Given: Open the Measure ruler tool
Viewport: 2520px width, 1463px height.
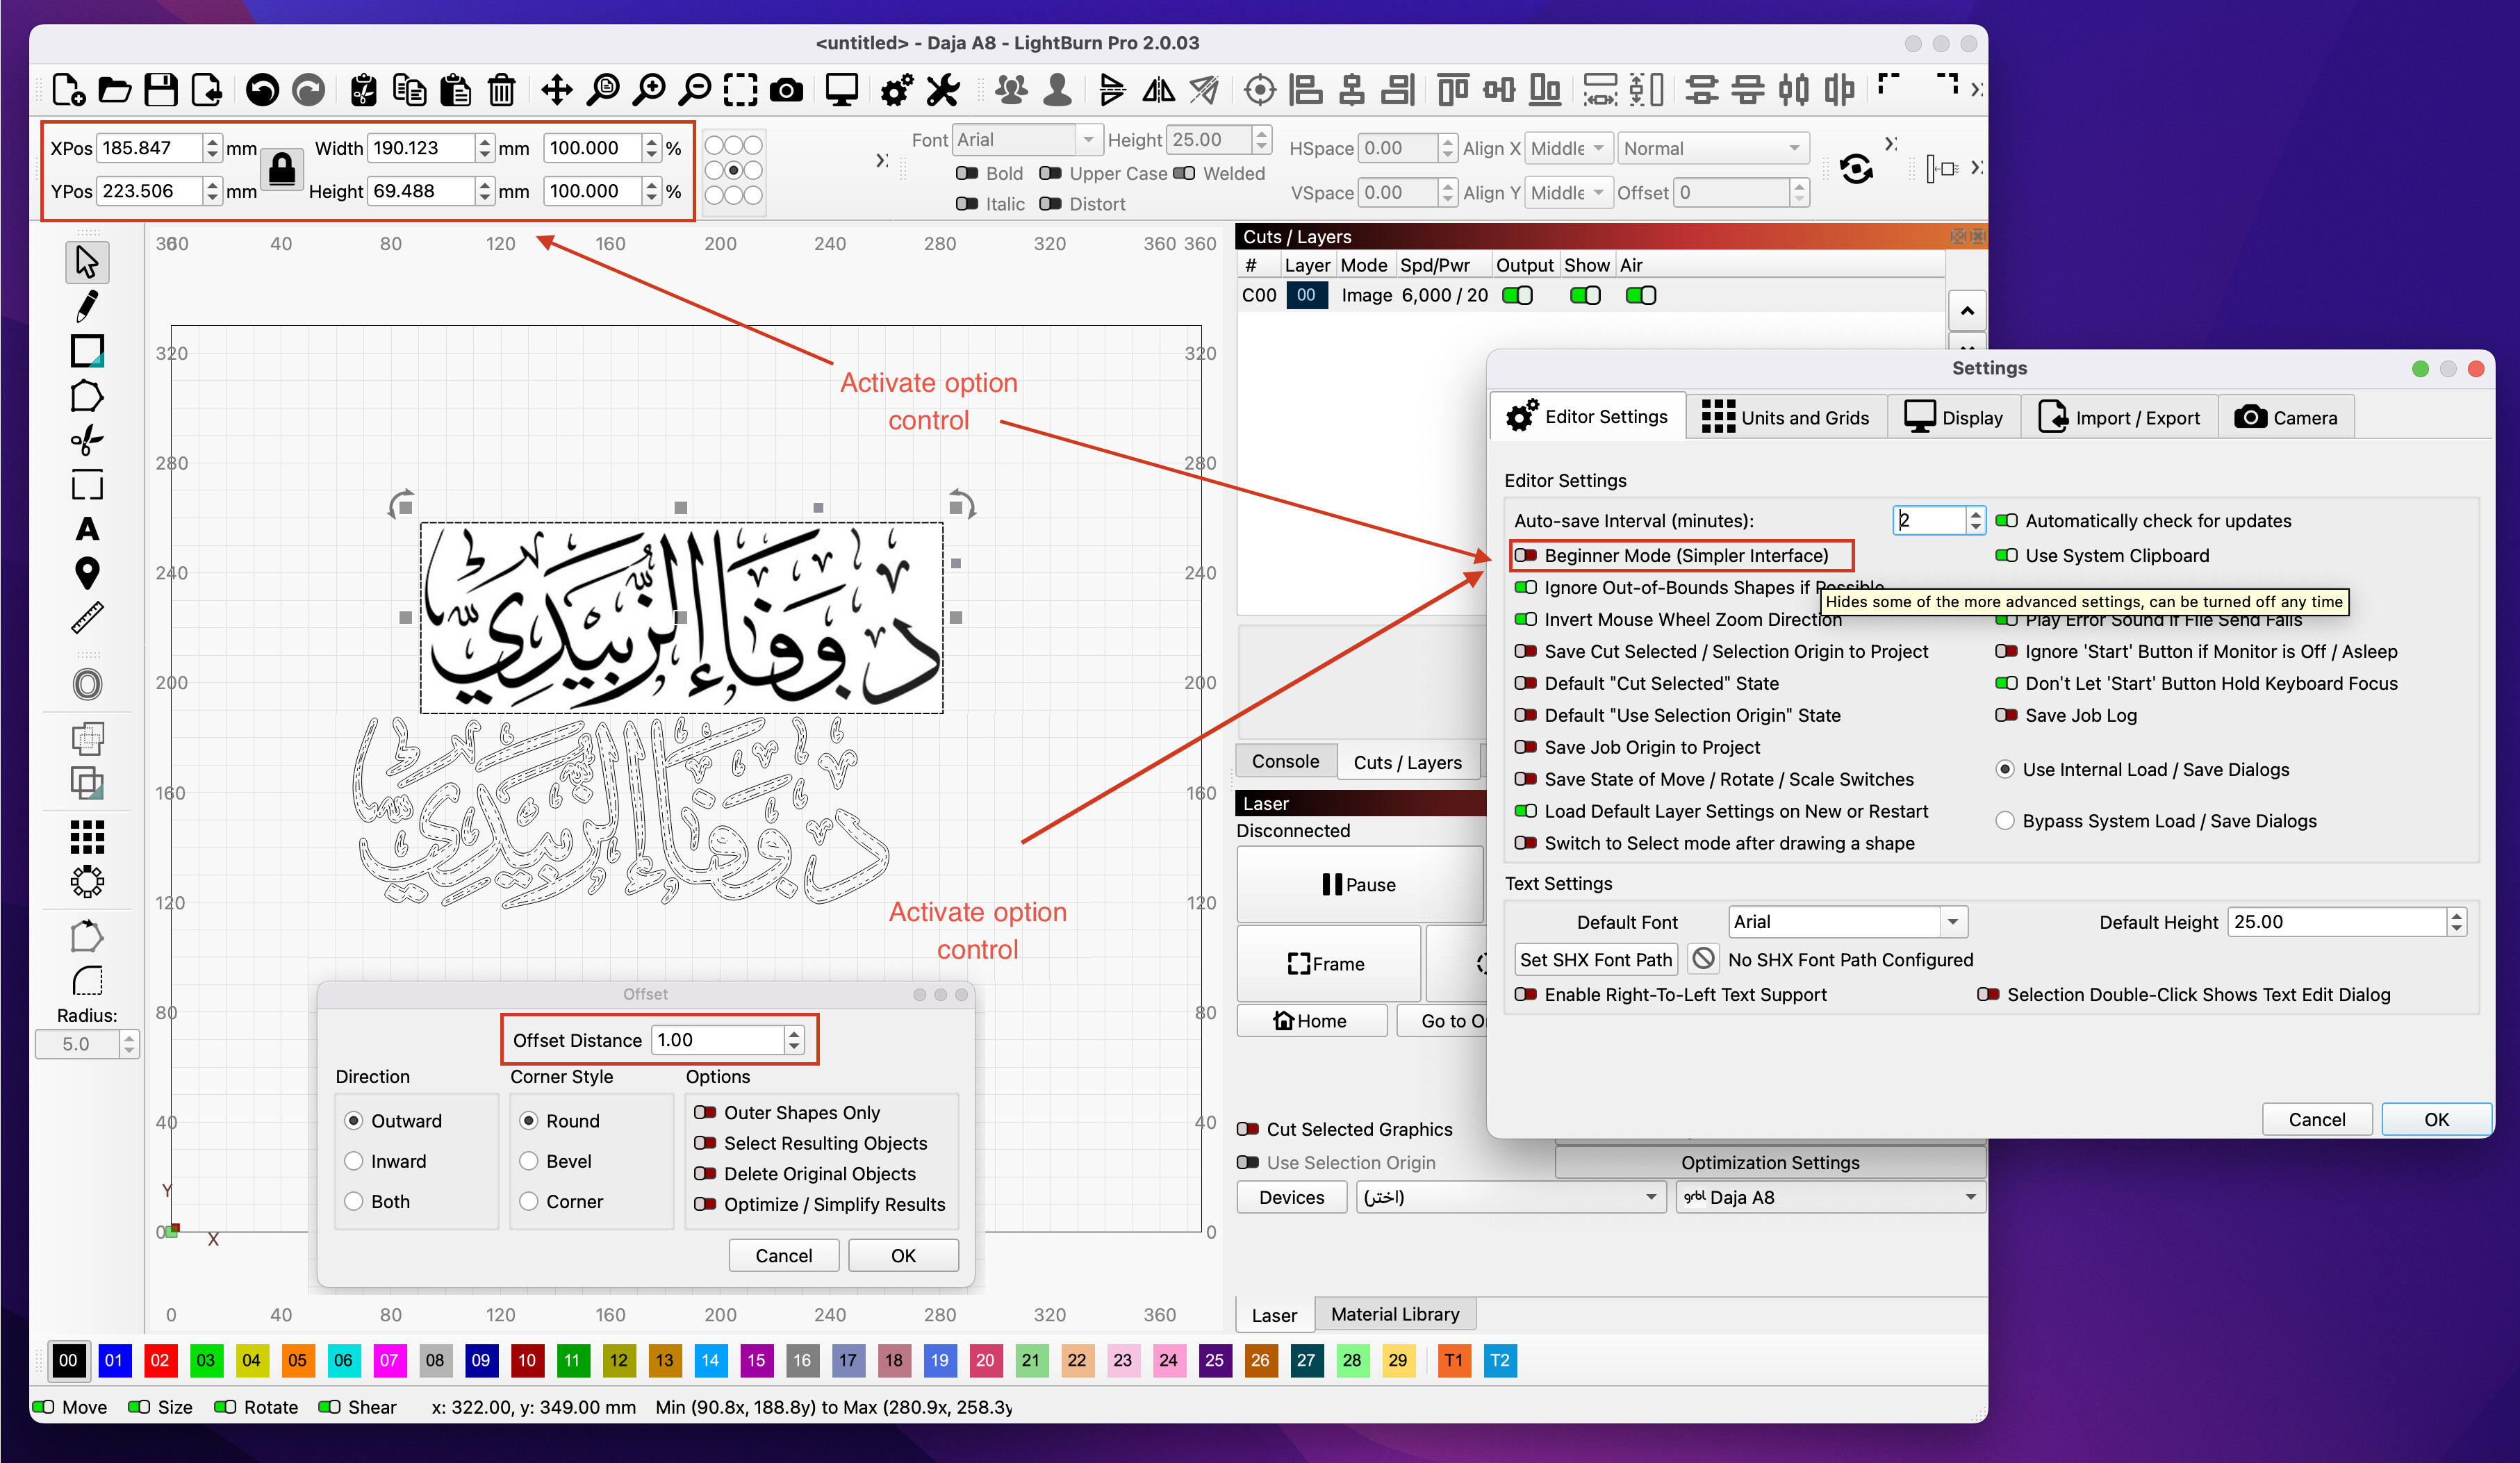Looking at the screenshot, I should tap(87, 618).
